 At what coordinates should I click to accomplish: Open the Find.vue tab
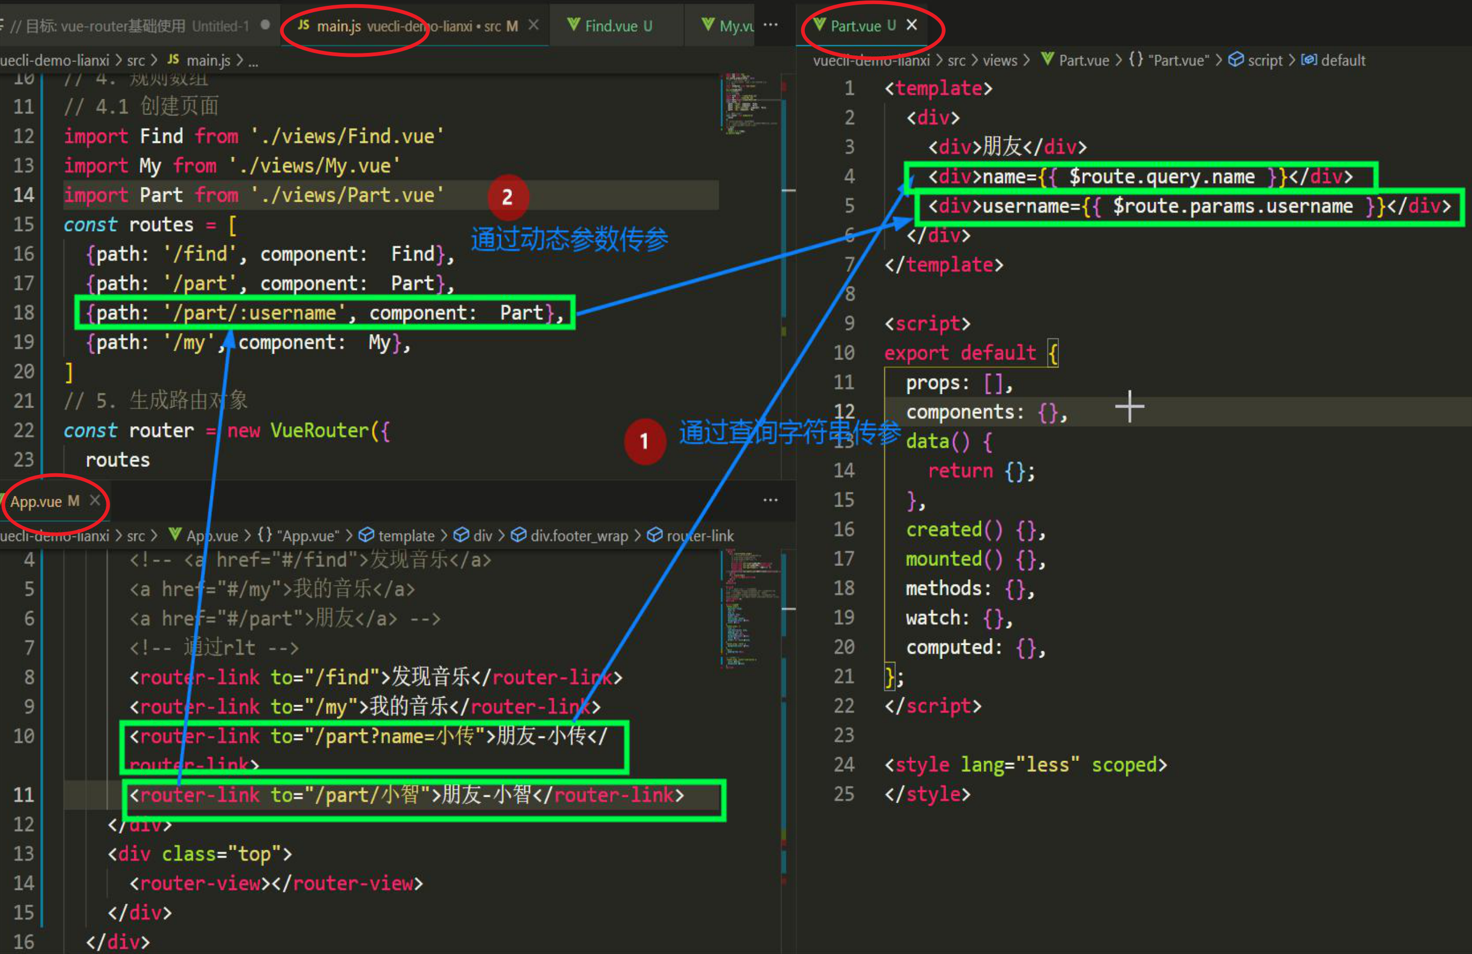tap(618, 26)
